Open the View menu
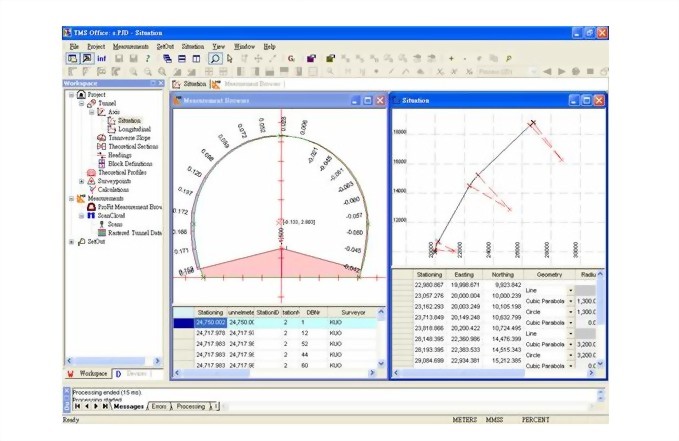Image resolution: width=679 pixels, height=441 pixels. [218, 46]
